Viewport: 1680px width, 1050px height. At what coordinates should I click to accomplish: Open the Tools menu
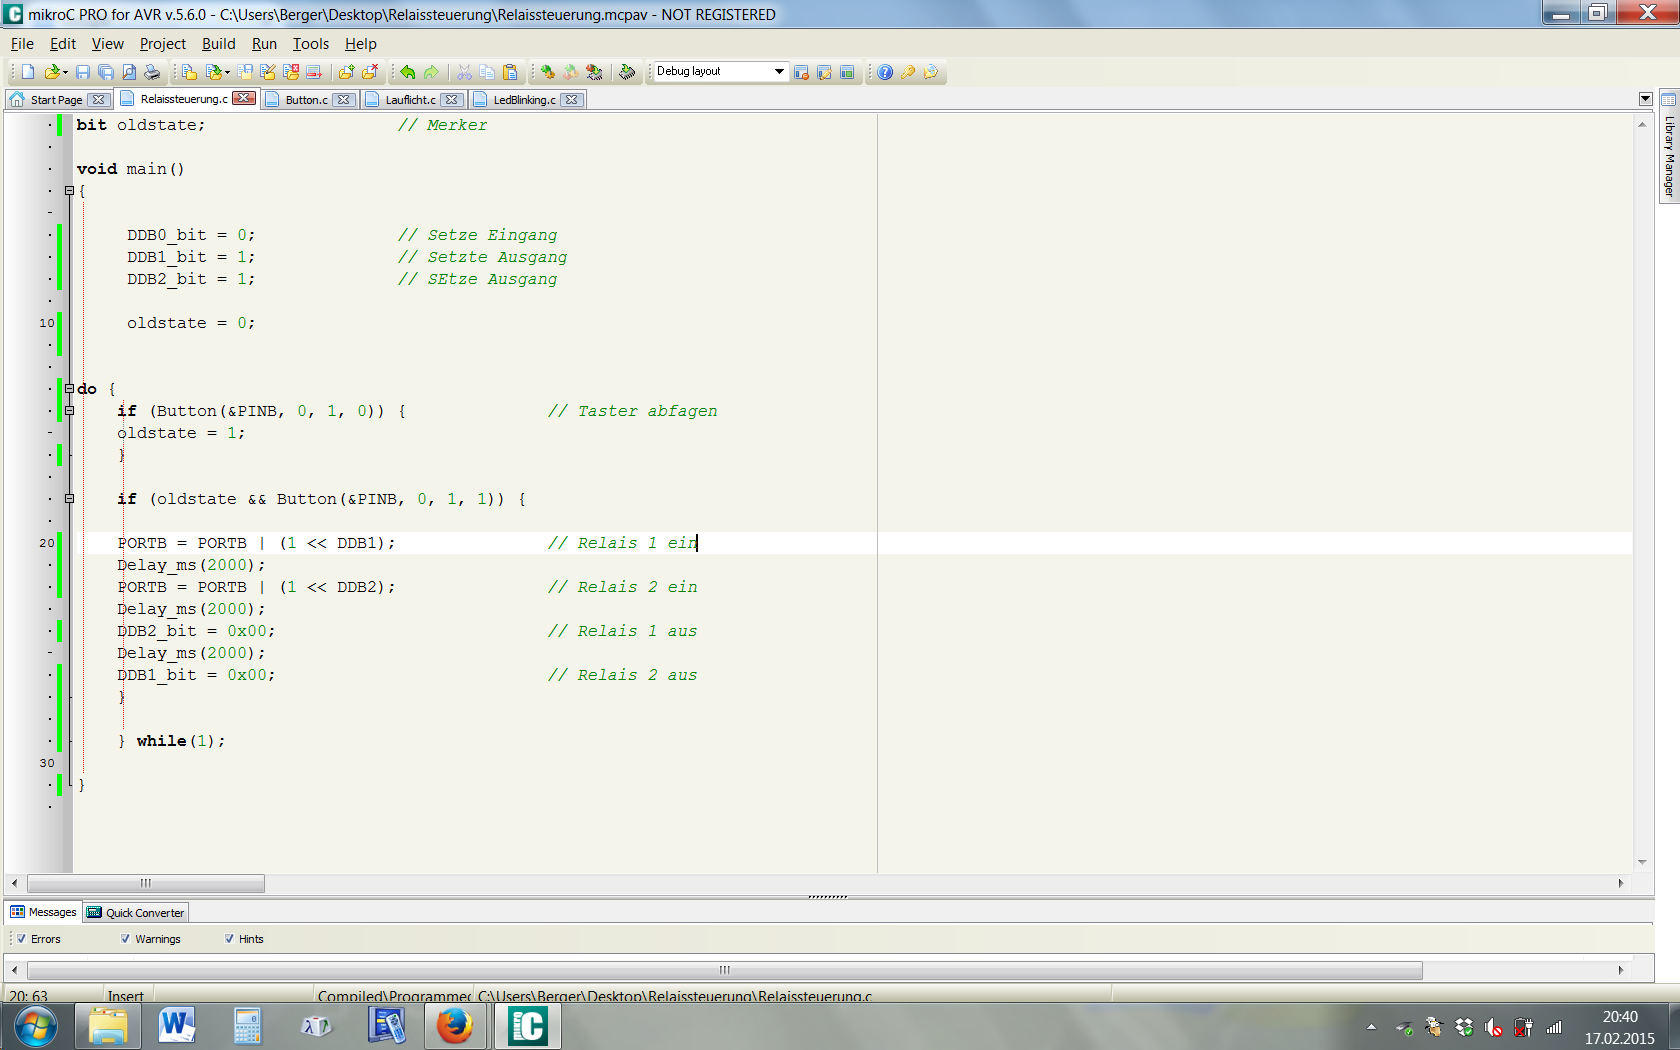(310, 44)
